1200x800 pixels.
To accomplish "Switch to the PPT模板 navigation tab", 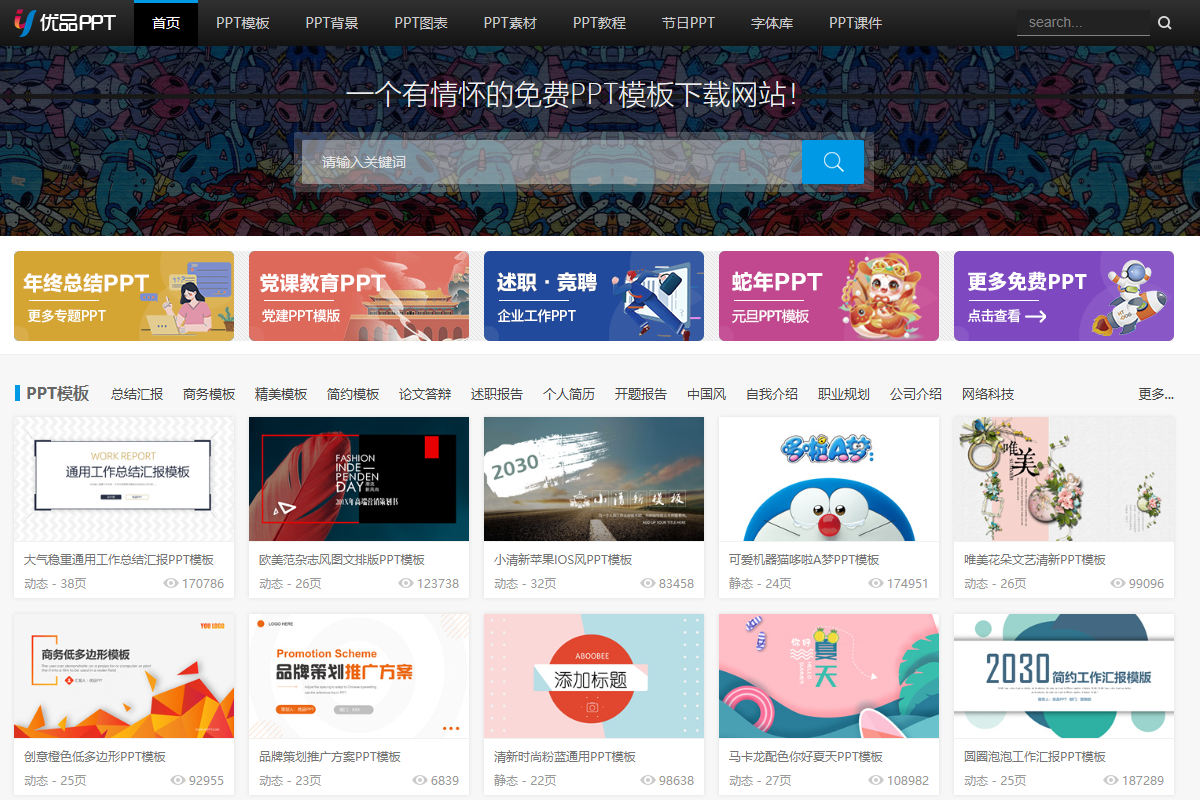I will click(243, 23).
